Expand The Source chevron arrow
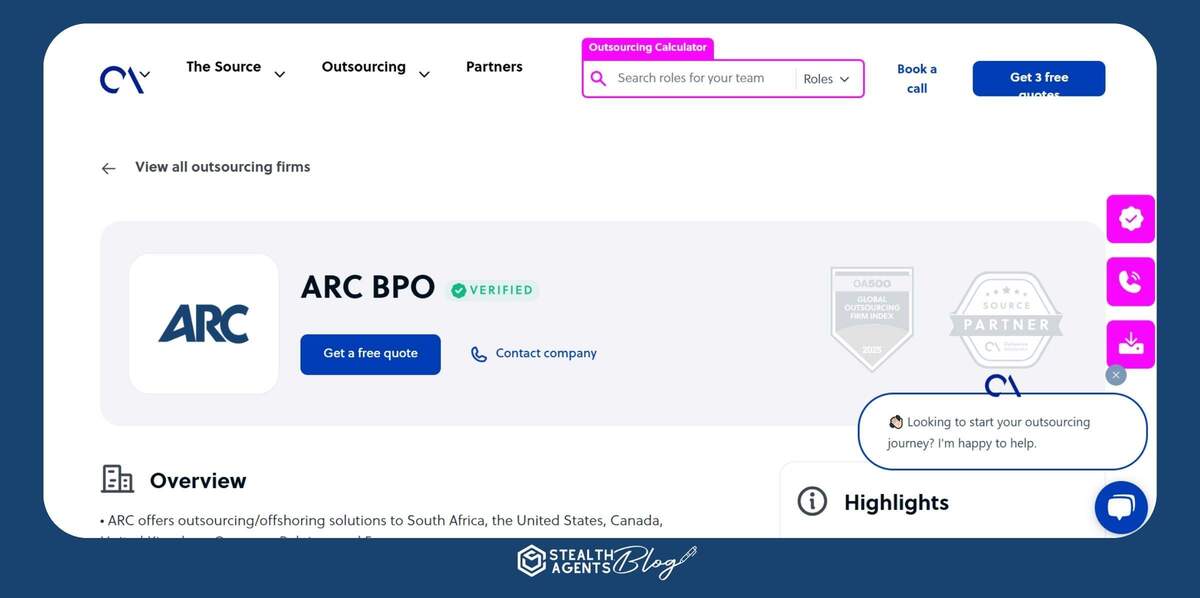 (280, 74)
